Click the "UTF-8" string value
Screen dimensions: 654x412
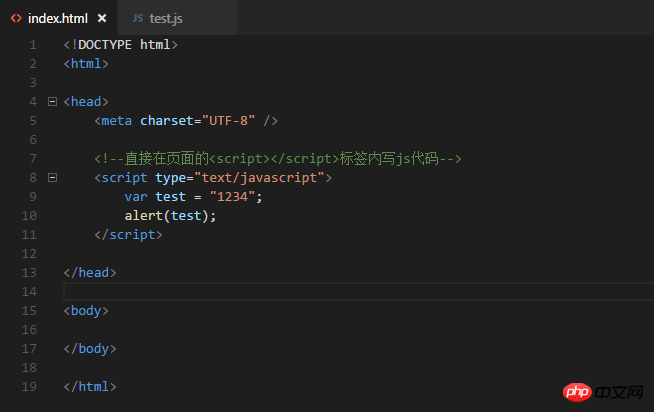[228, 121]
